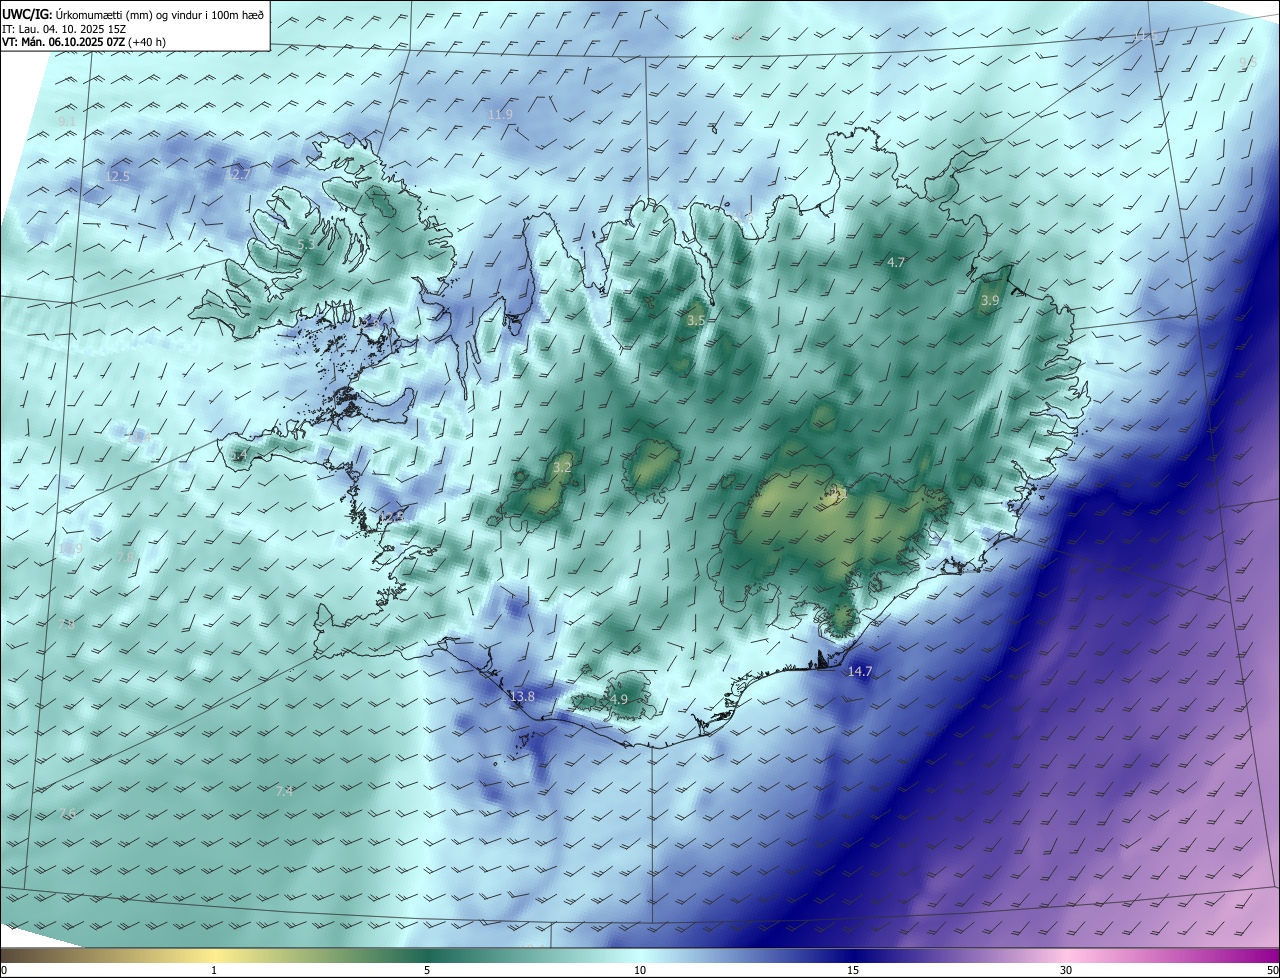Click the 14.7 value off the southeast coast
Screen dimensions: 1280x978
tap(860, 671)
